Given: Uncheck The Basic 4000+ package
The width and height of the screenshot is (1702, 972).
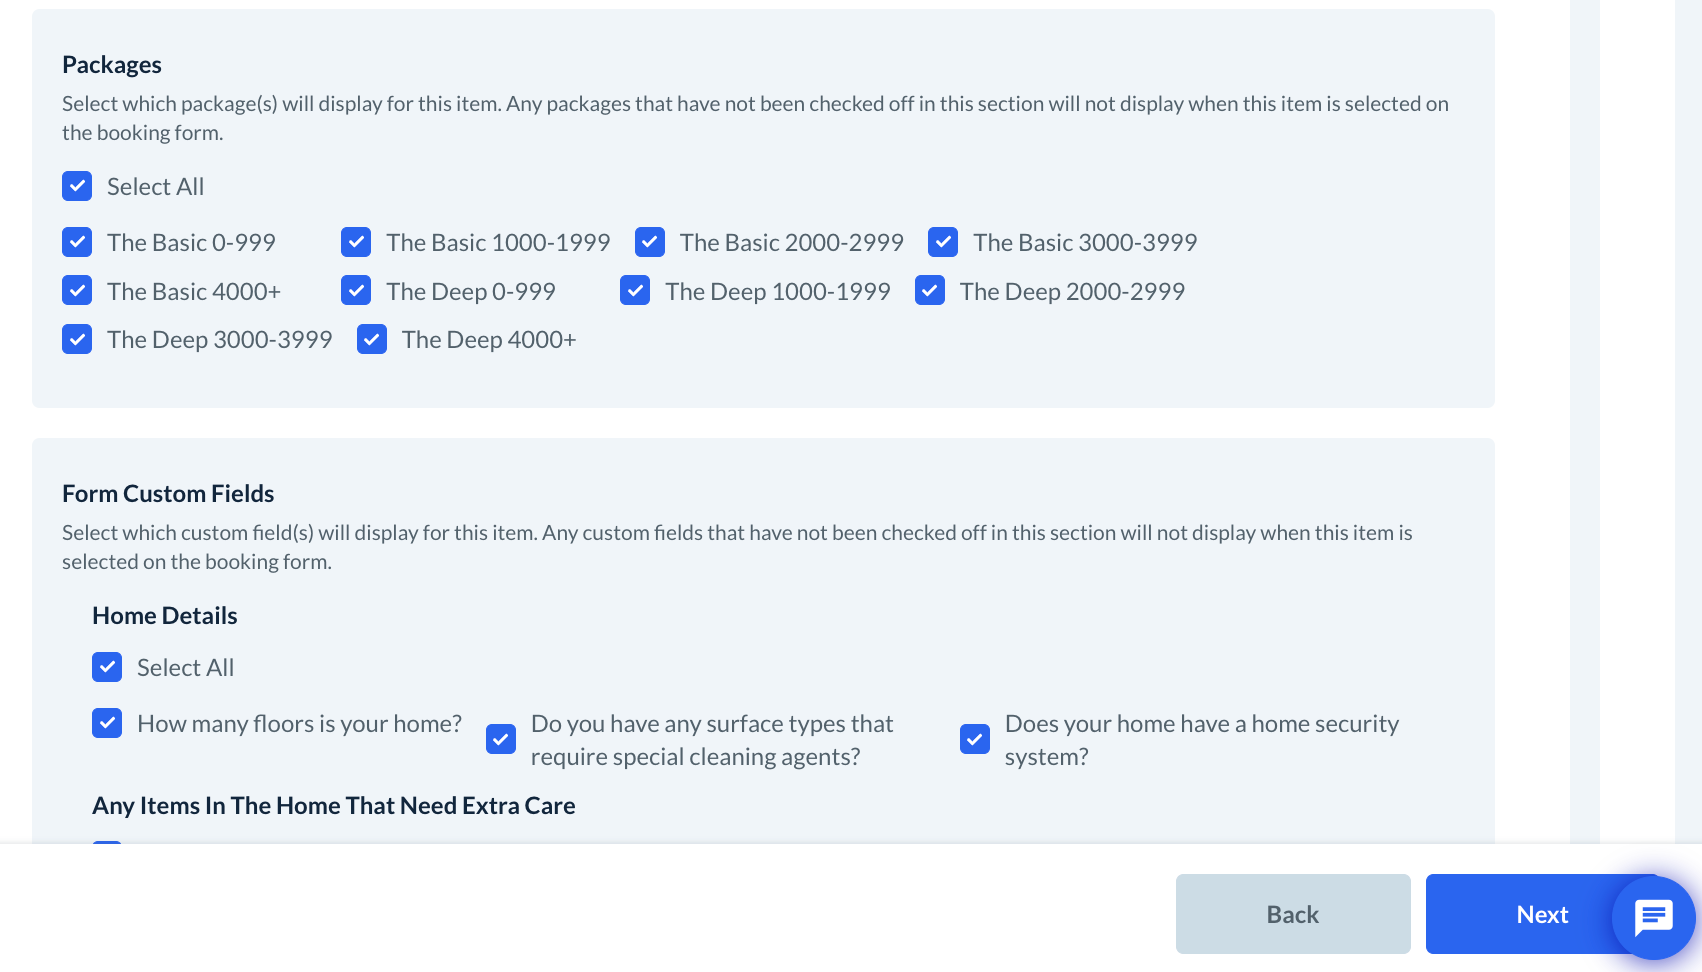Looking at the screenshot, I should click(x=77, y=291).
